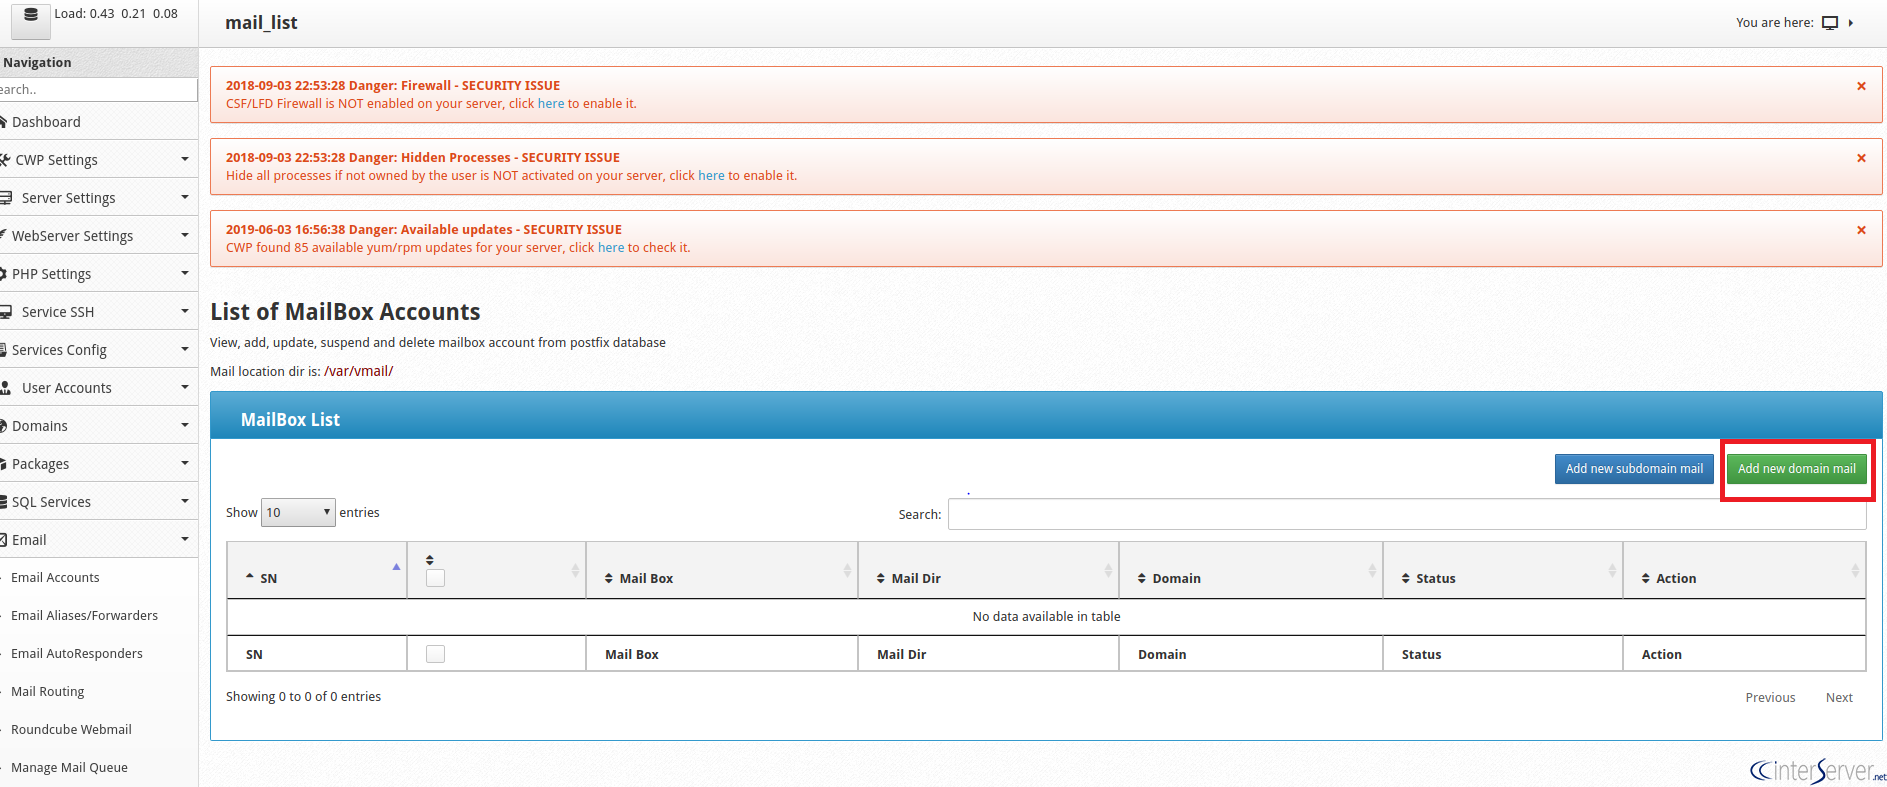
Task: Open Email AutoResponders page
Action: (77, 654)
